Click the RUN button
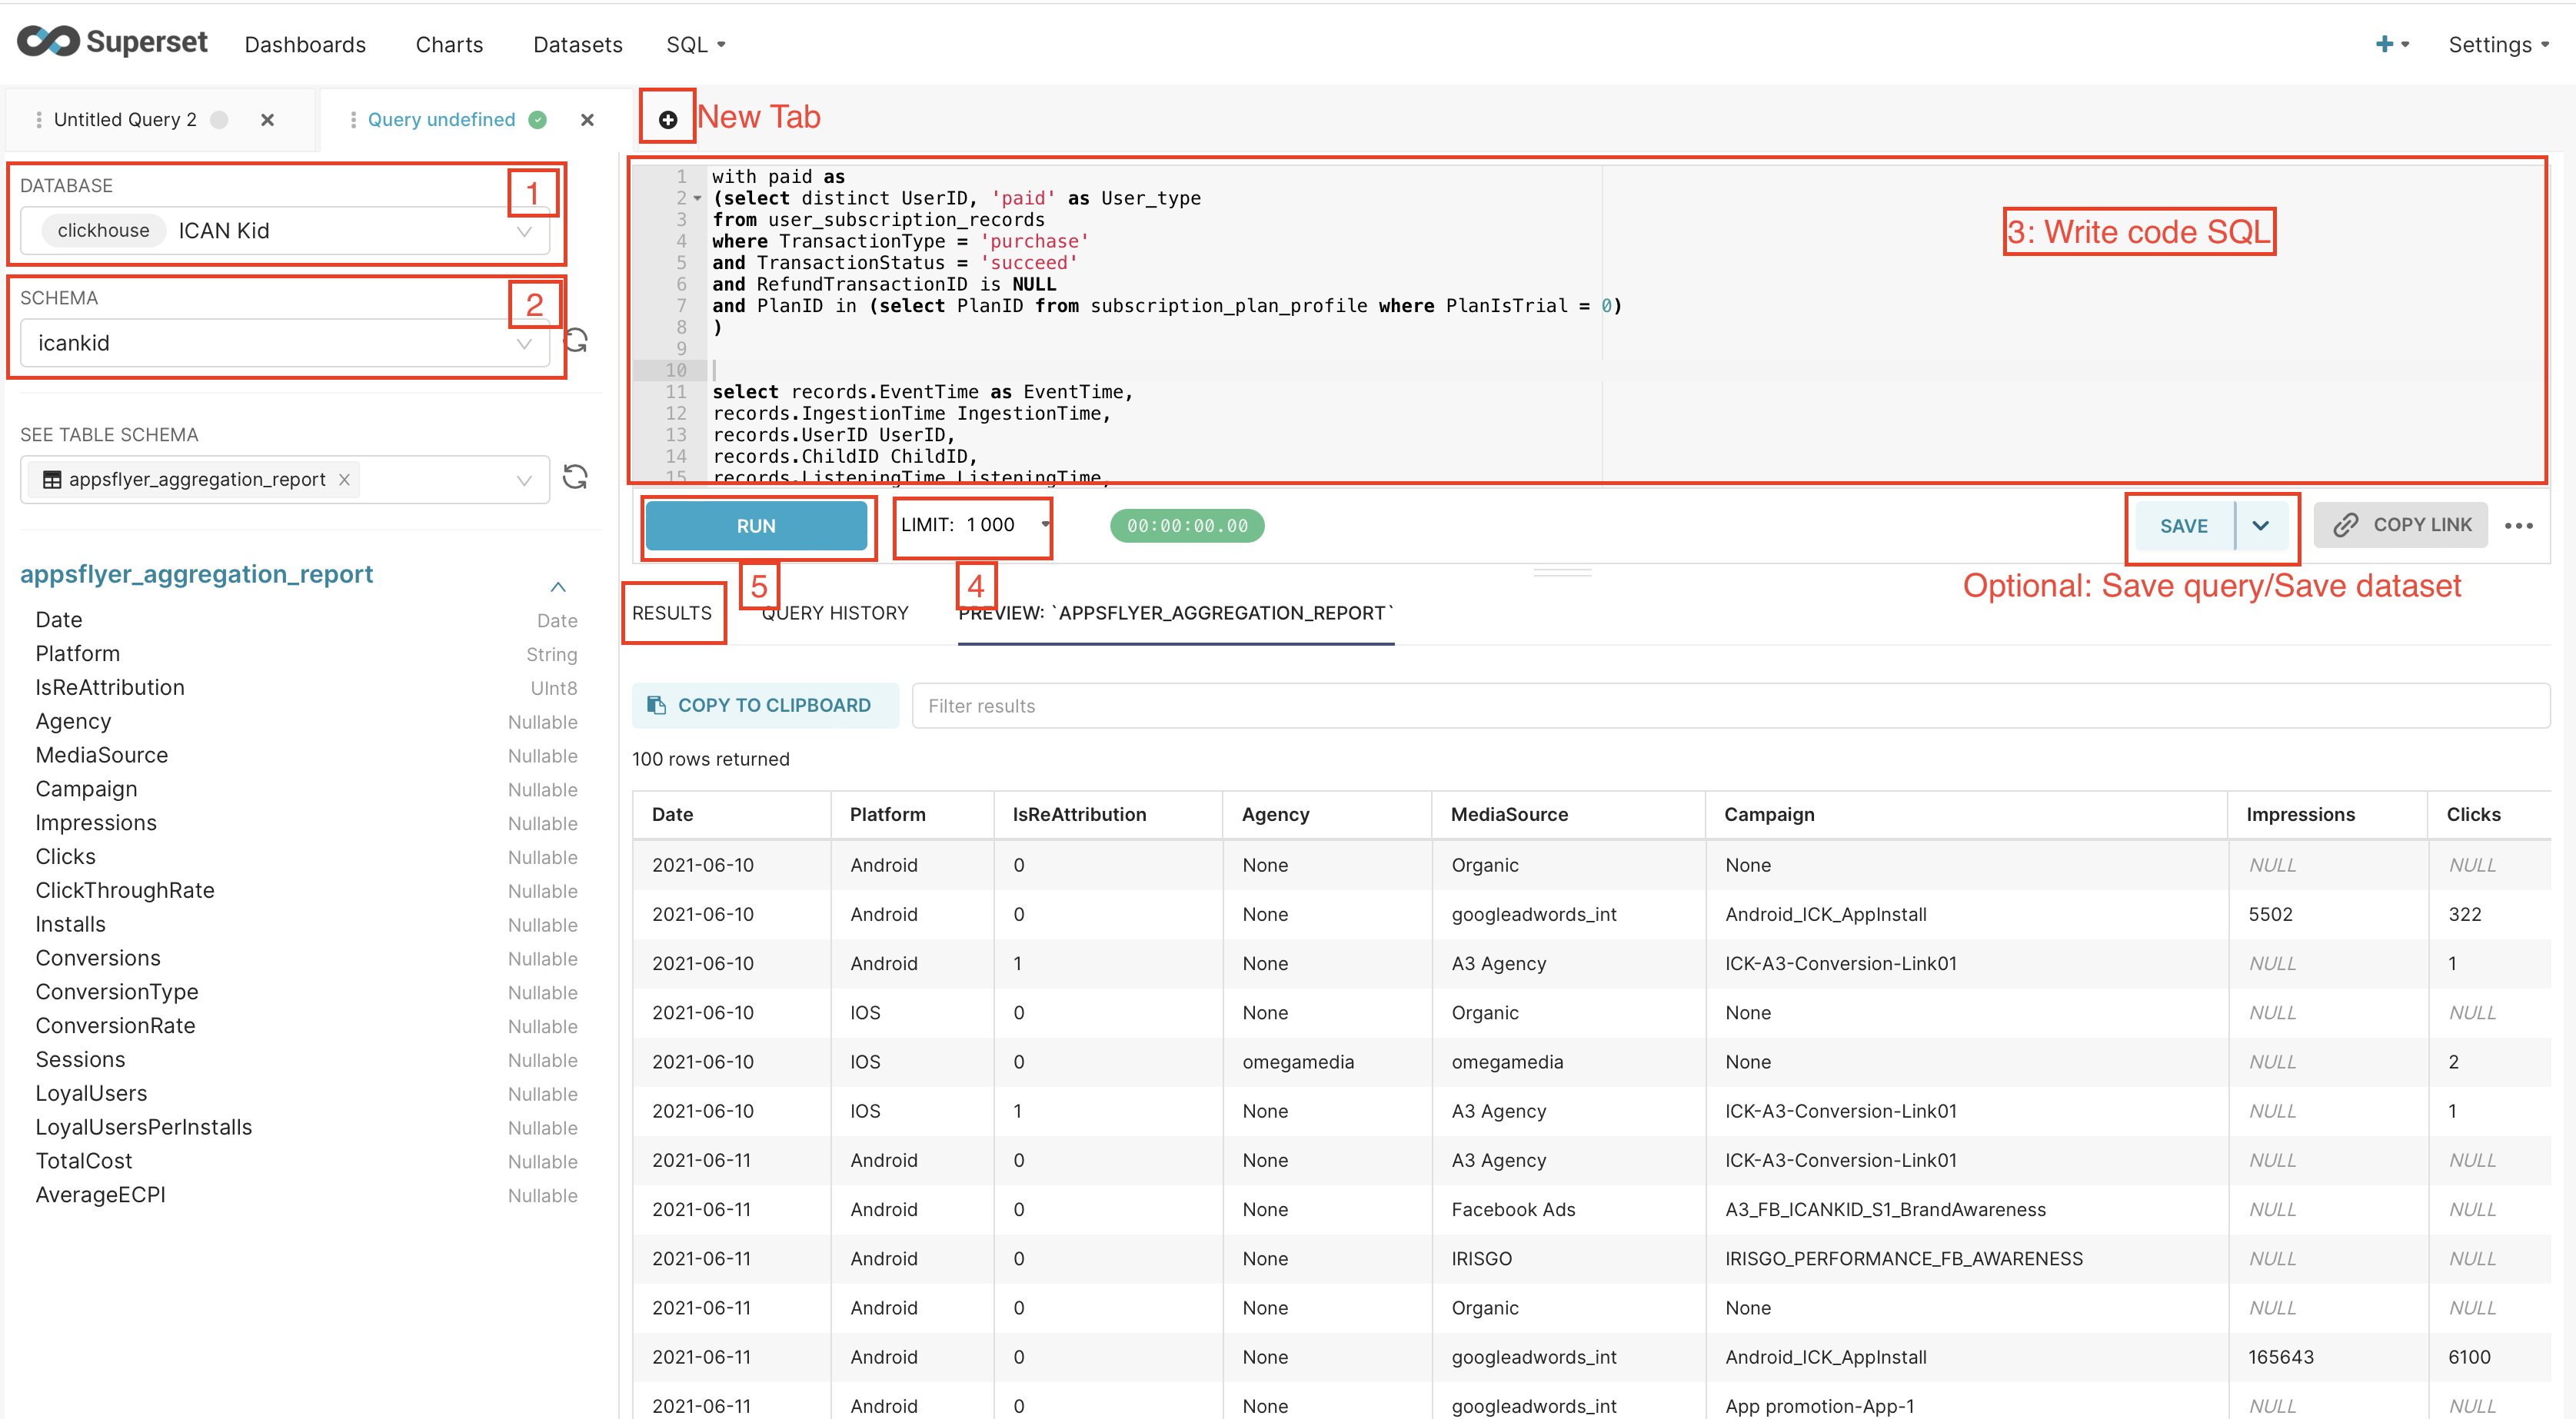The width and height of the screenshot is (2576, 1419). pyautogui.click(x=756, y=526)
